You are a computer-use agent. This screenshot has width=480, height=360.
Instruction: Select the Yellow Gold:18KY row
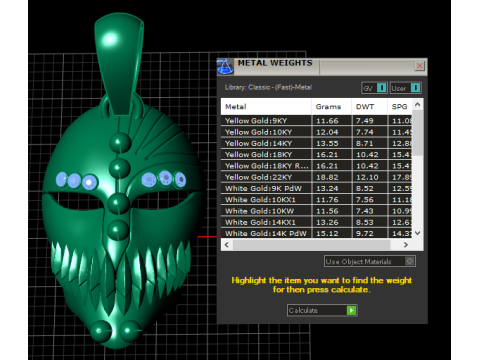(316, 155)
